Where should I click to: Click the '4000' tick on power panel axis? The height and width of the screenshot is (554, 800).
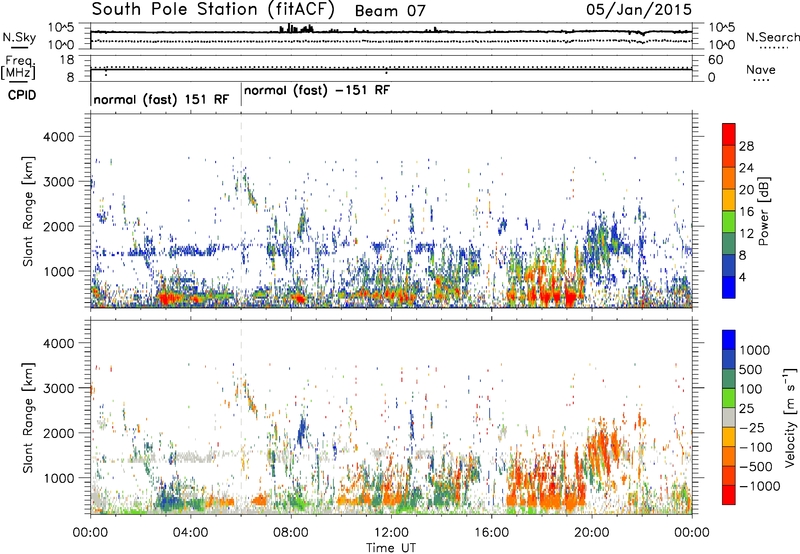(x=59, y=137)
